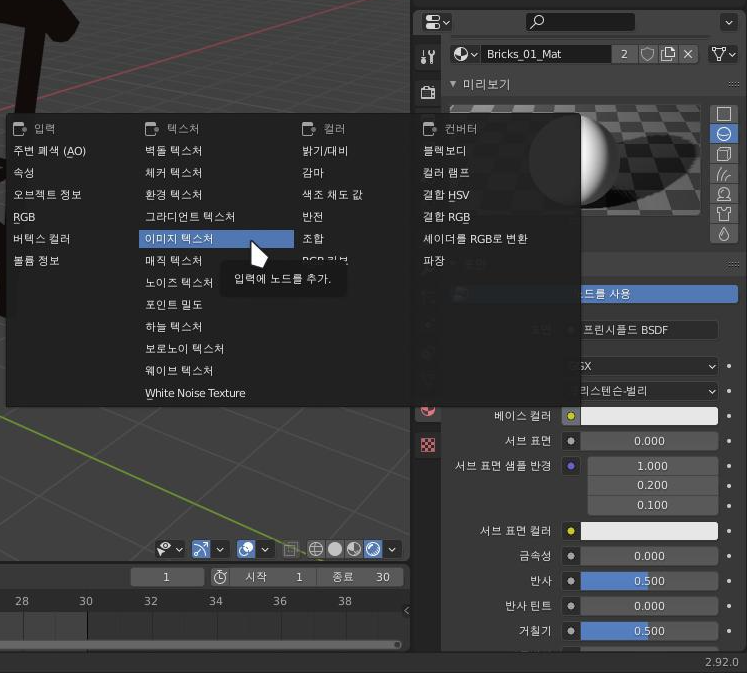Image resolution: width=747 pixels, height=673 pixels.
Task: Choose 주변 폐색 (AO) input entry
Action: coord(71,151)
